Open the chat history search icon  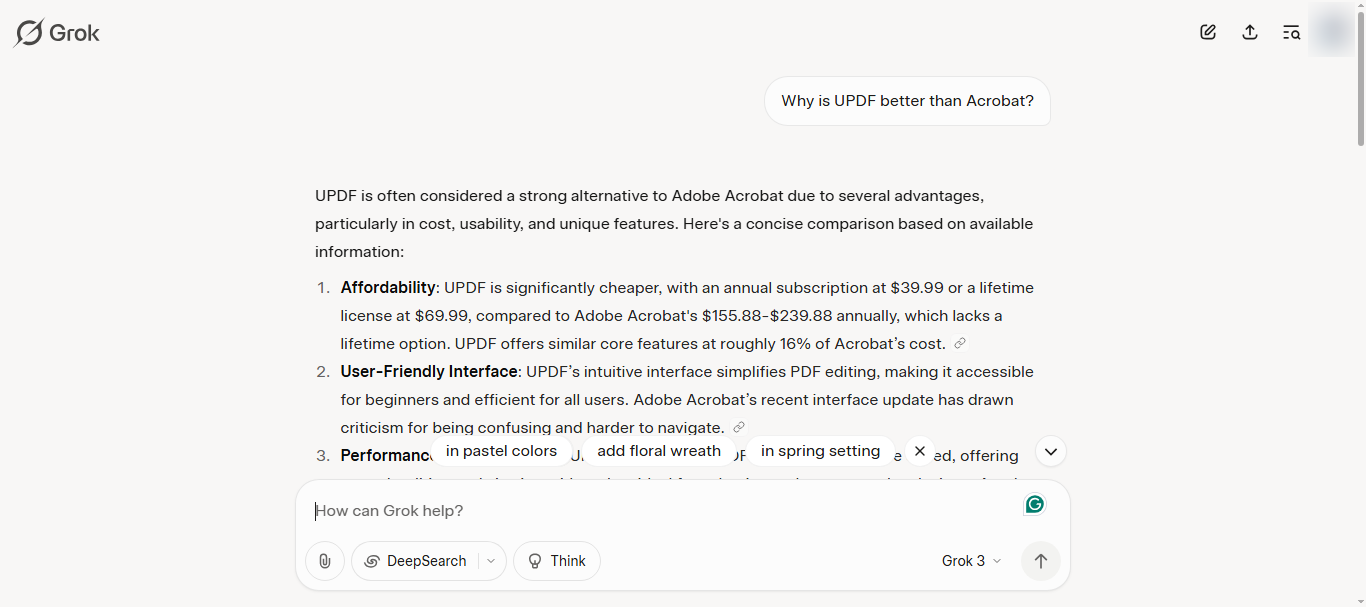(x=1292, y=32)
